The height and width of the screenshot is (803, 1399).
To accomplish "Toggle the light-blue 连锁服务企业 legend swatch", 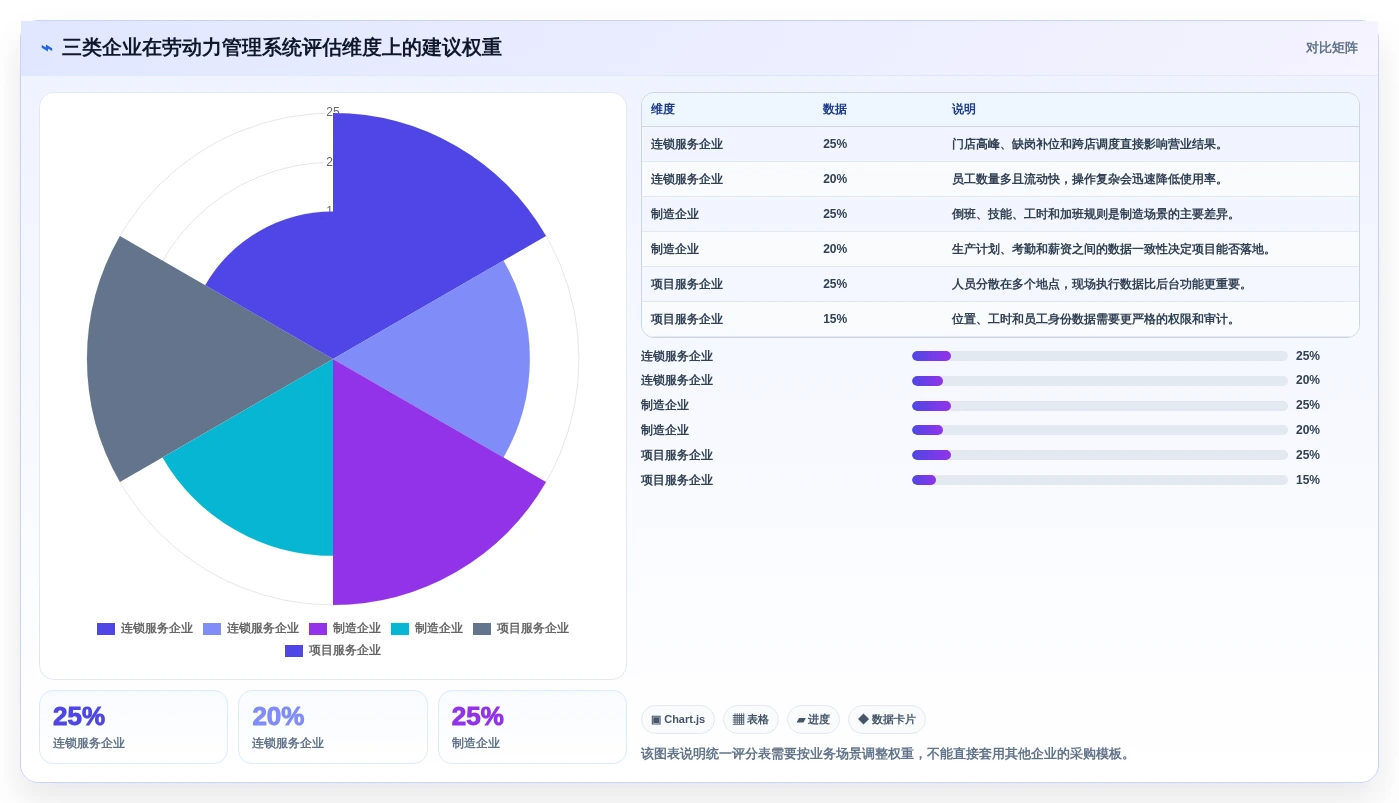I will click(x=212, y=629).
